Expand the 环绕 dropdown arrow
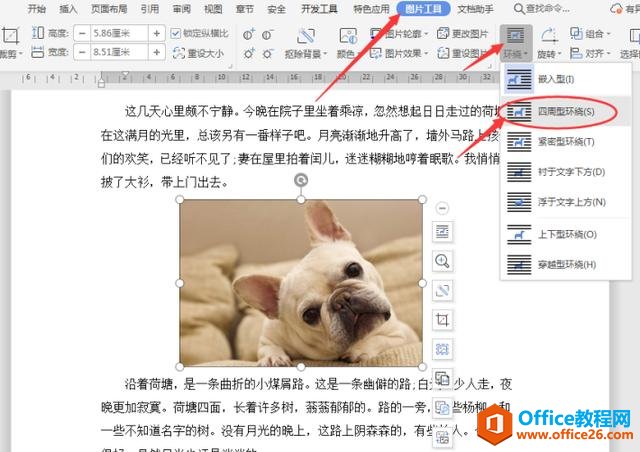 [526, 54]
